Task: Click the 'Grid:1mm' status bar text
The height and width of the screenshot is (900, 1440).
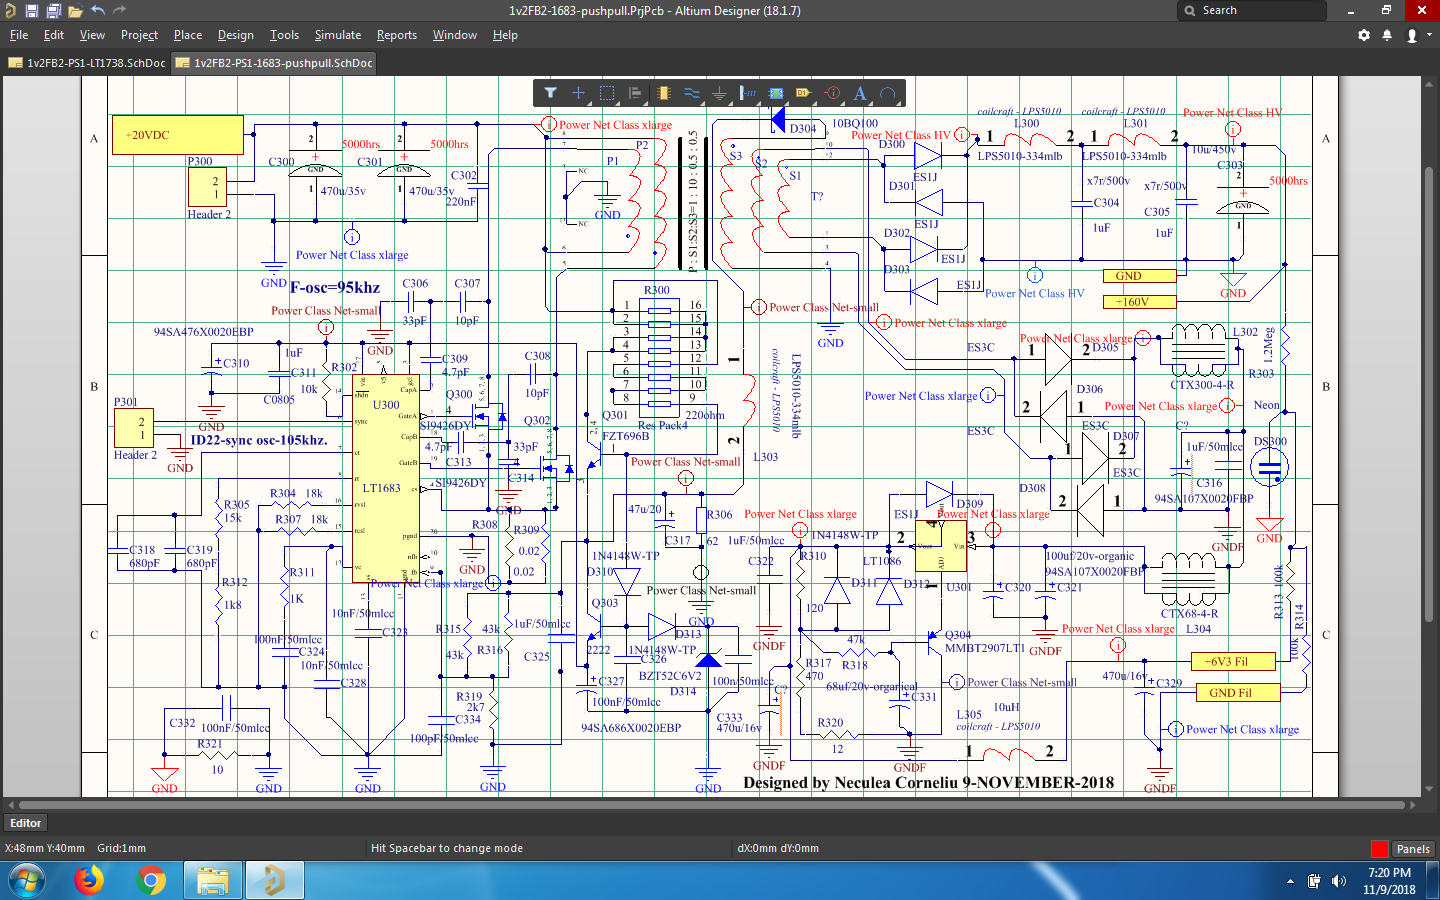Action: click(x=121, y=848)
